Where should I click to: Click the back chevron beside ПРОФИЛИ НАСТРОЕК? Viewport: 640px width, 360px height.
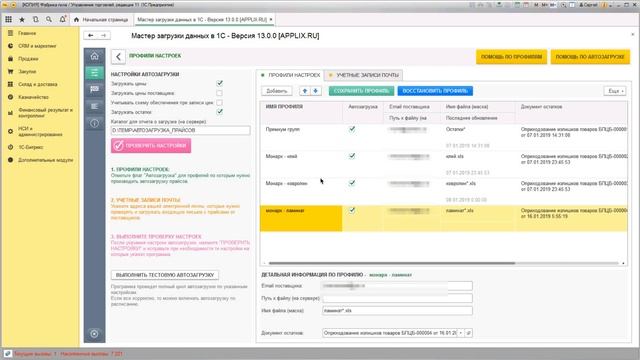118,56
